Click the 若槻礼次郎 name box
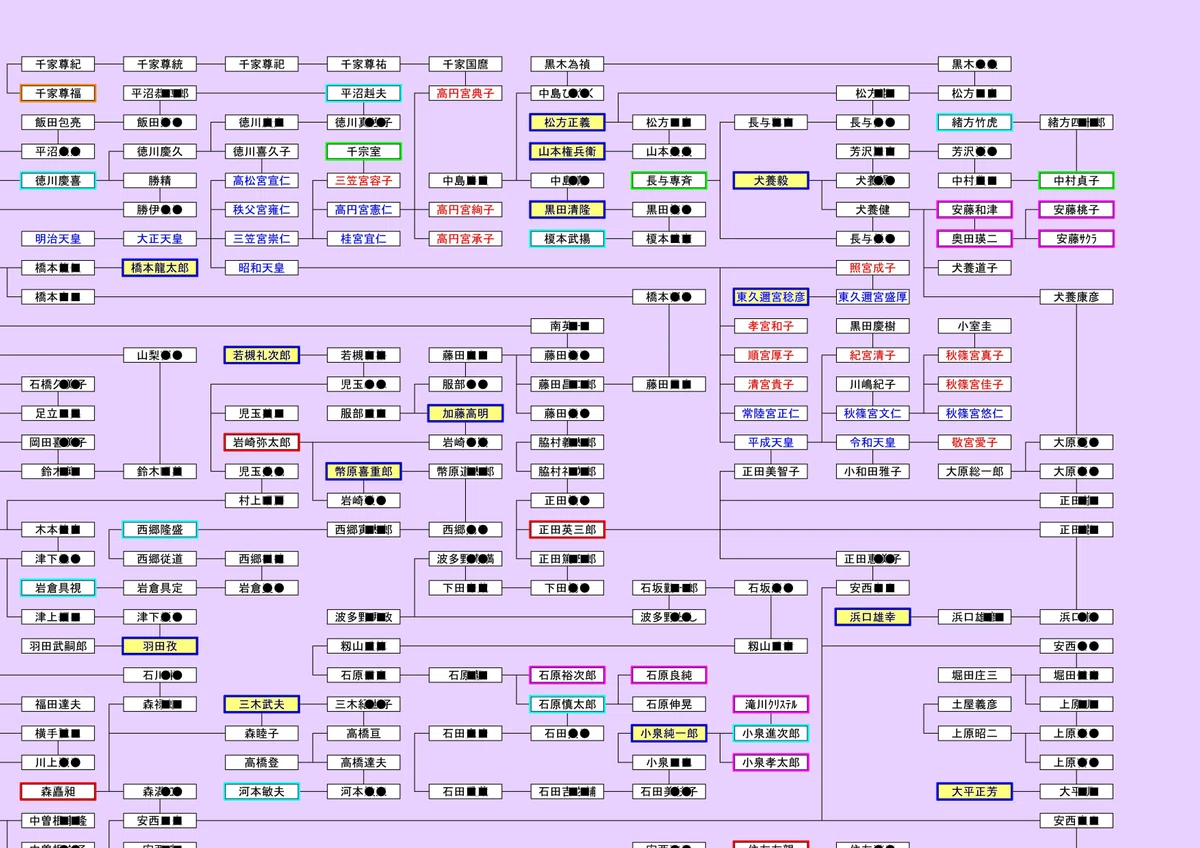 pos(262,355)
